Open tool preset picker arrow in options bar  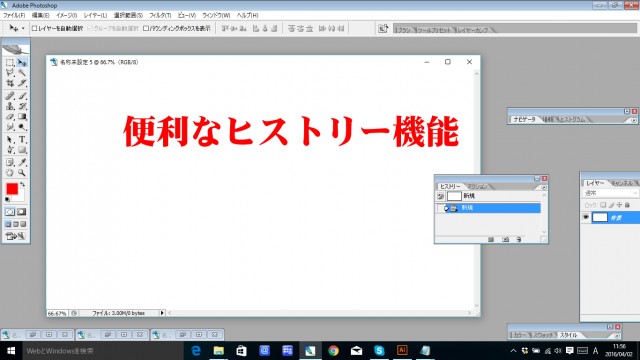[23, 29]
